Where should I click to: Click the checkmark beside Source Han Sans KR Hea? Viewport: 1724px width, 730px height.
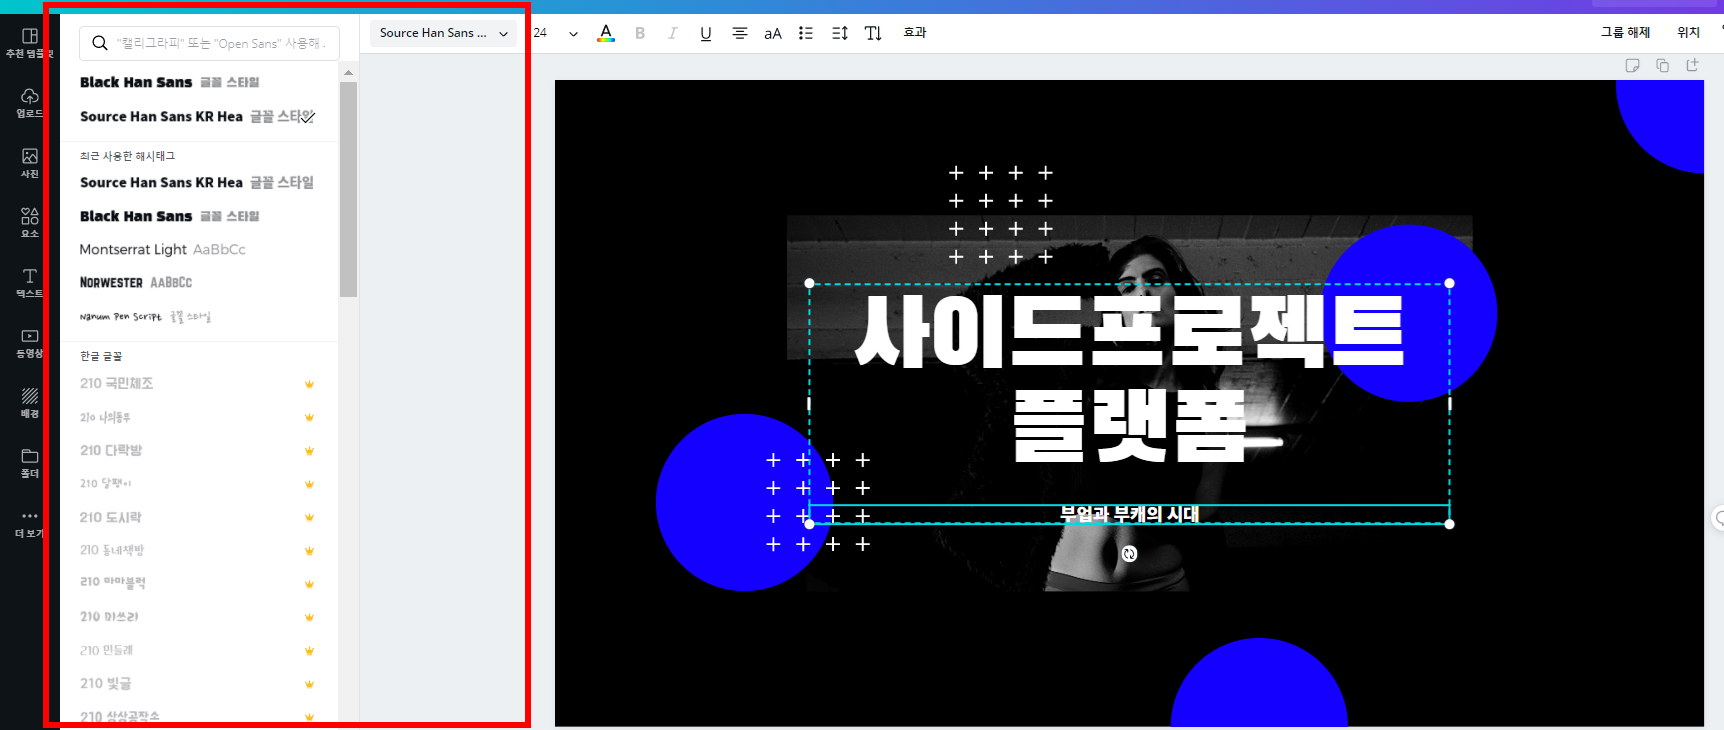(x=308, y=117)
